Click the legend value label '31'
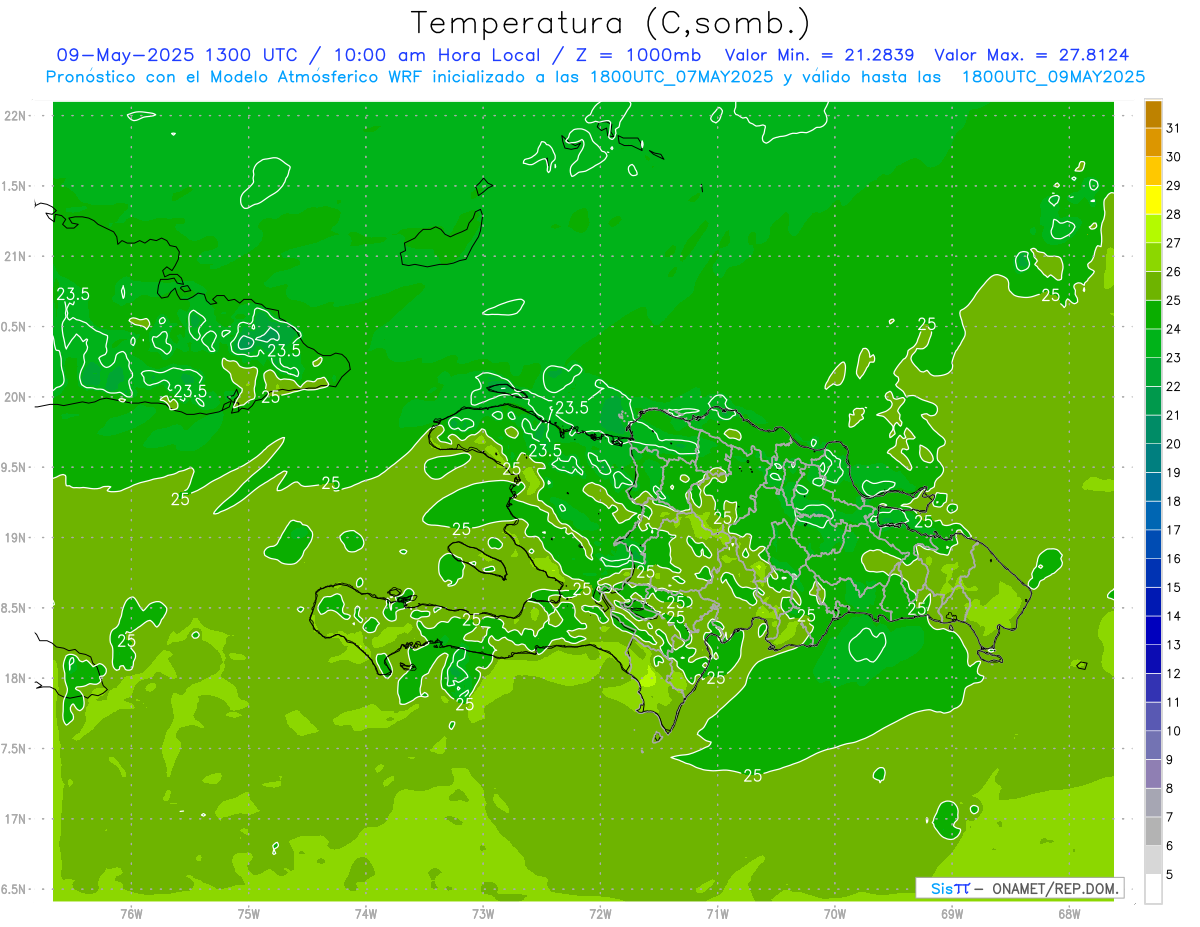 pos(1173,128)
